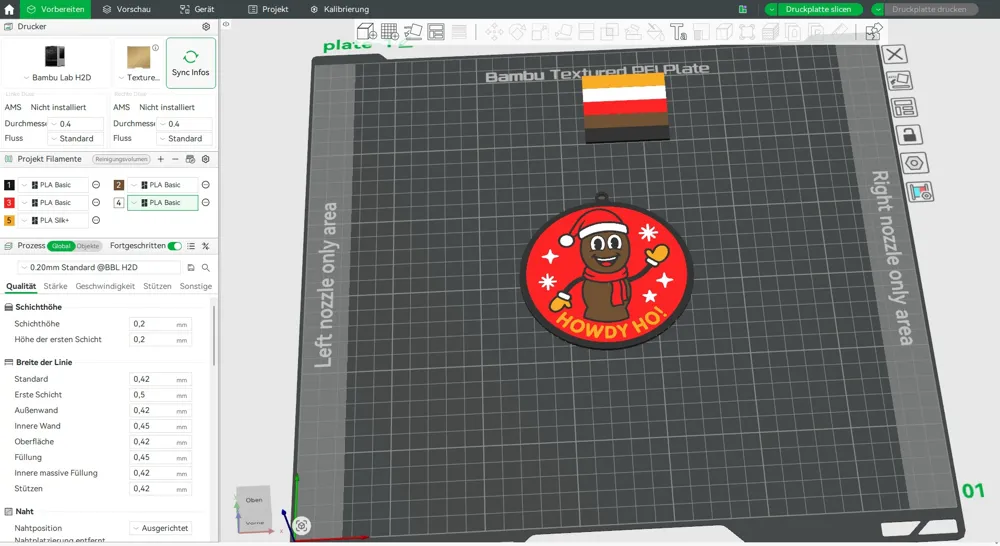Delete filament 2 PLA Basic row
The image size is (1000, 546).
[x=205, y=184]
